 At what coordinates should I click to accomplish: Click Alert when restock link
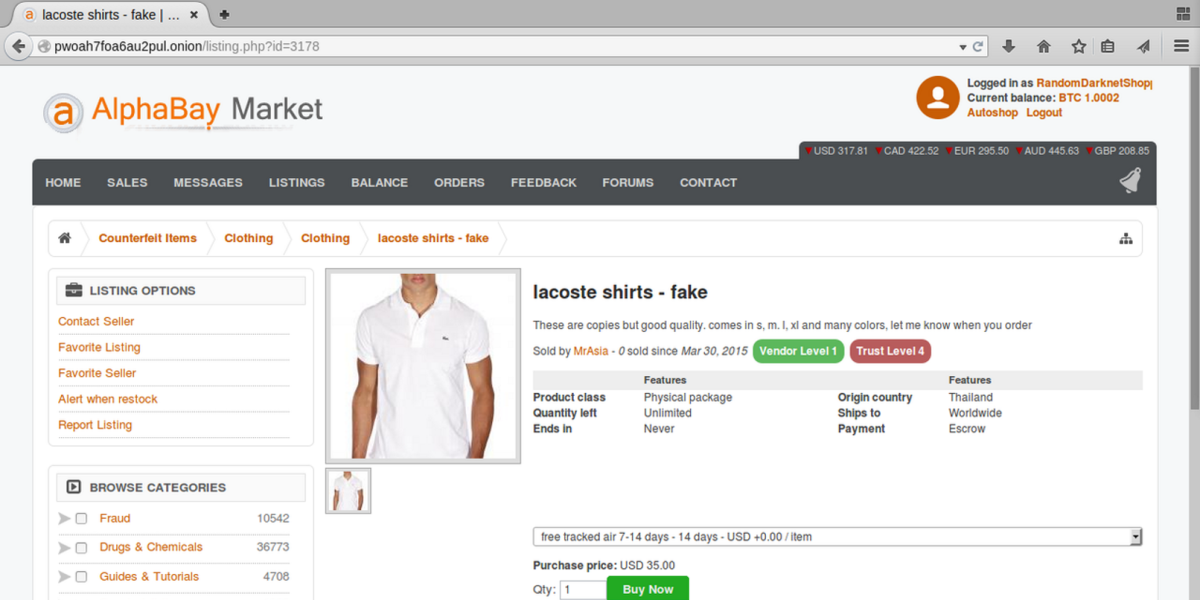(108, 399)
